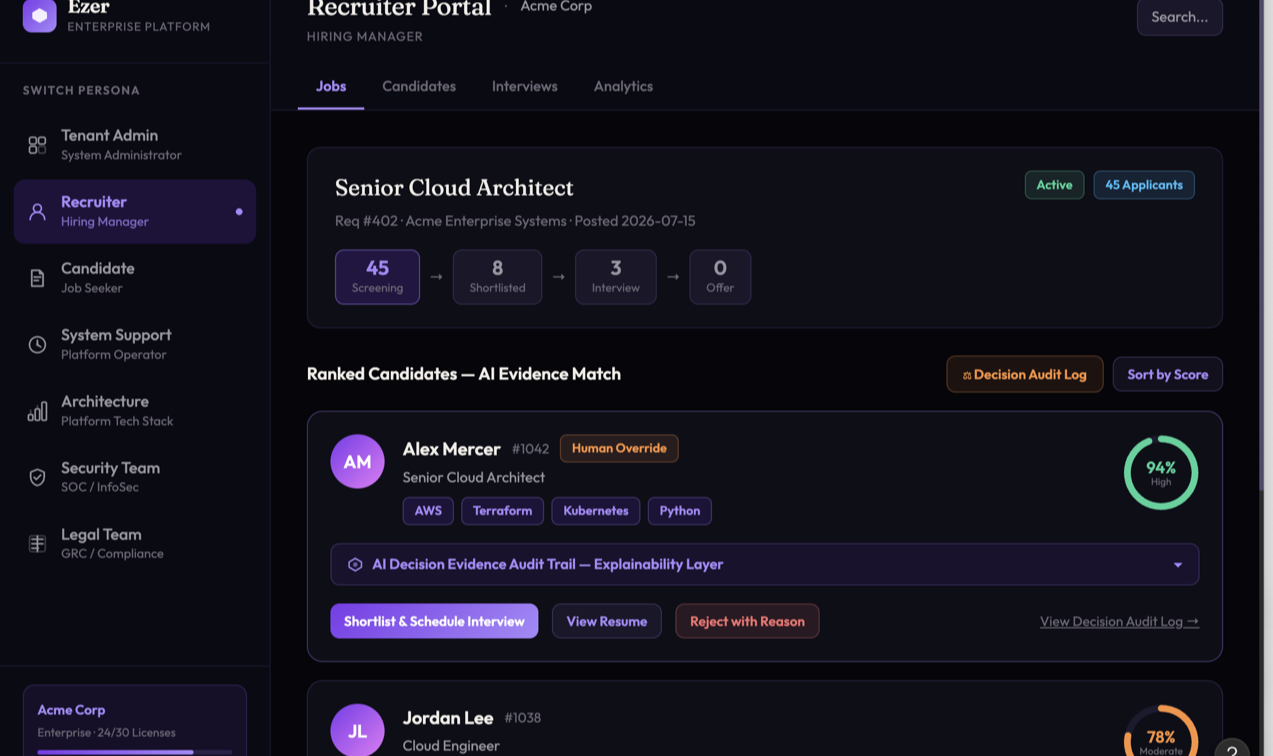Open the Decision Audit Log button
This screenshot has height=756, width=1273.
coord(1025,374)
